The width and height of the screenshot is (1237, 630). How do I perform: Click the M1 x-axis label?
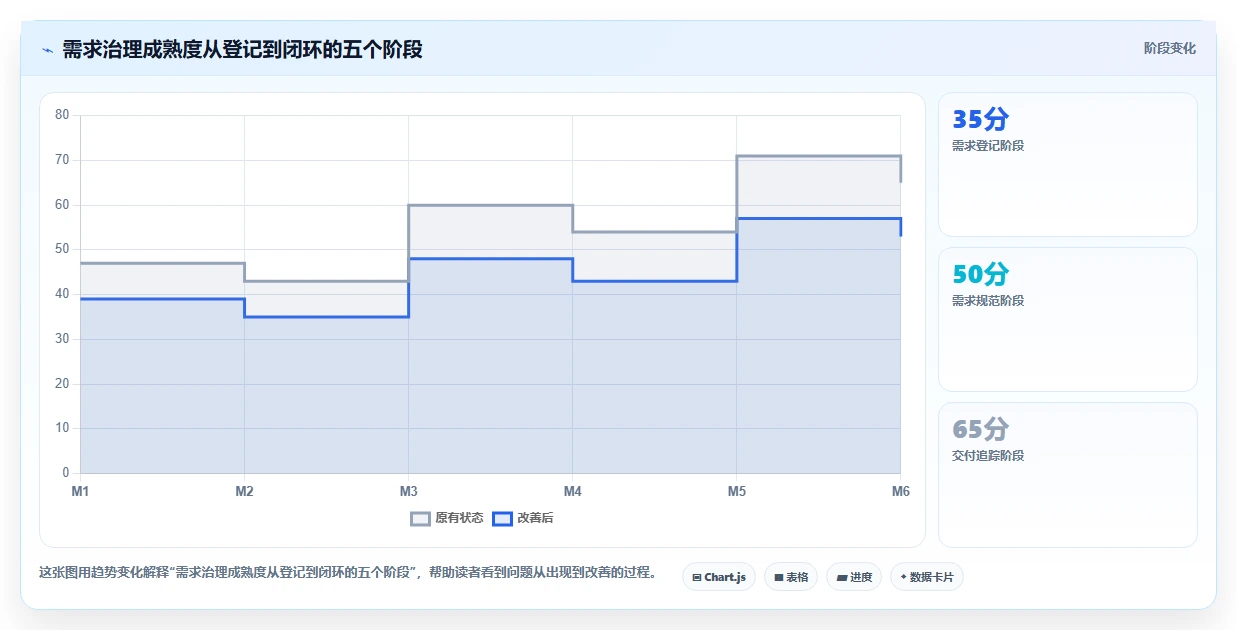click(x=80, y=491)
